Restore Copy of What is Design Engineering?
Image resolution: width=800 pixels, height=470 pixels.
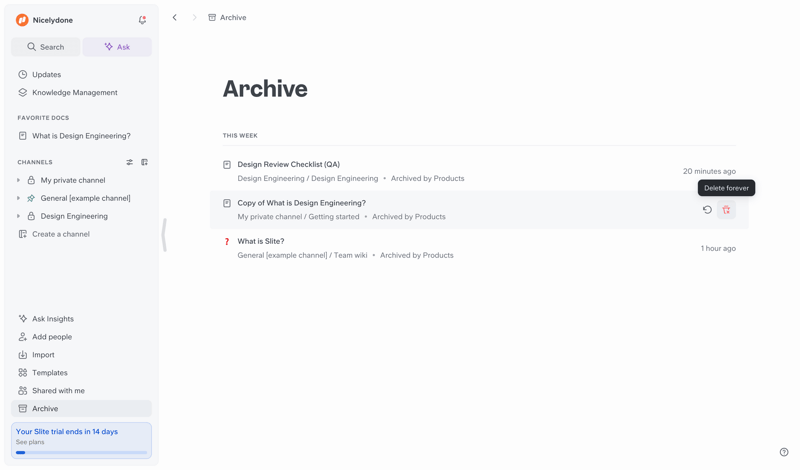coord(707,210)
